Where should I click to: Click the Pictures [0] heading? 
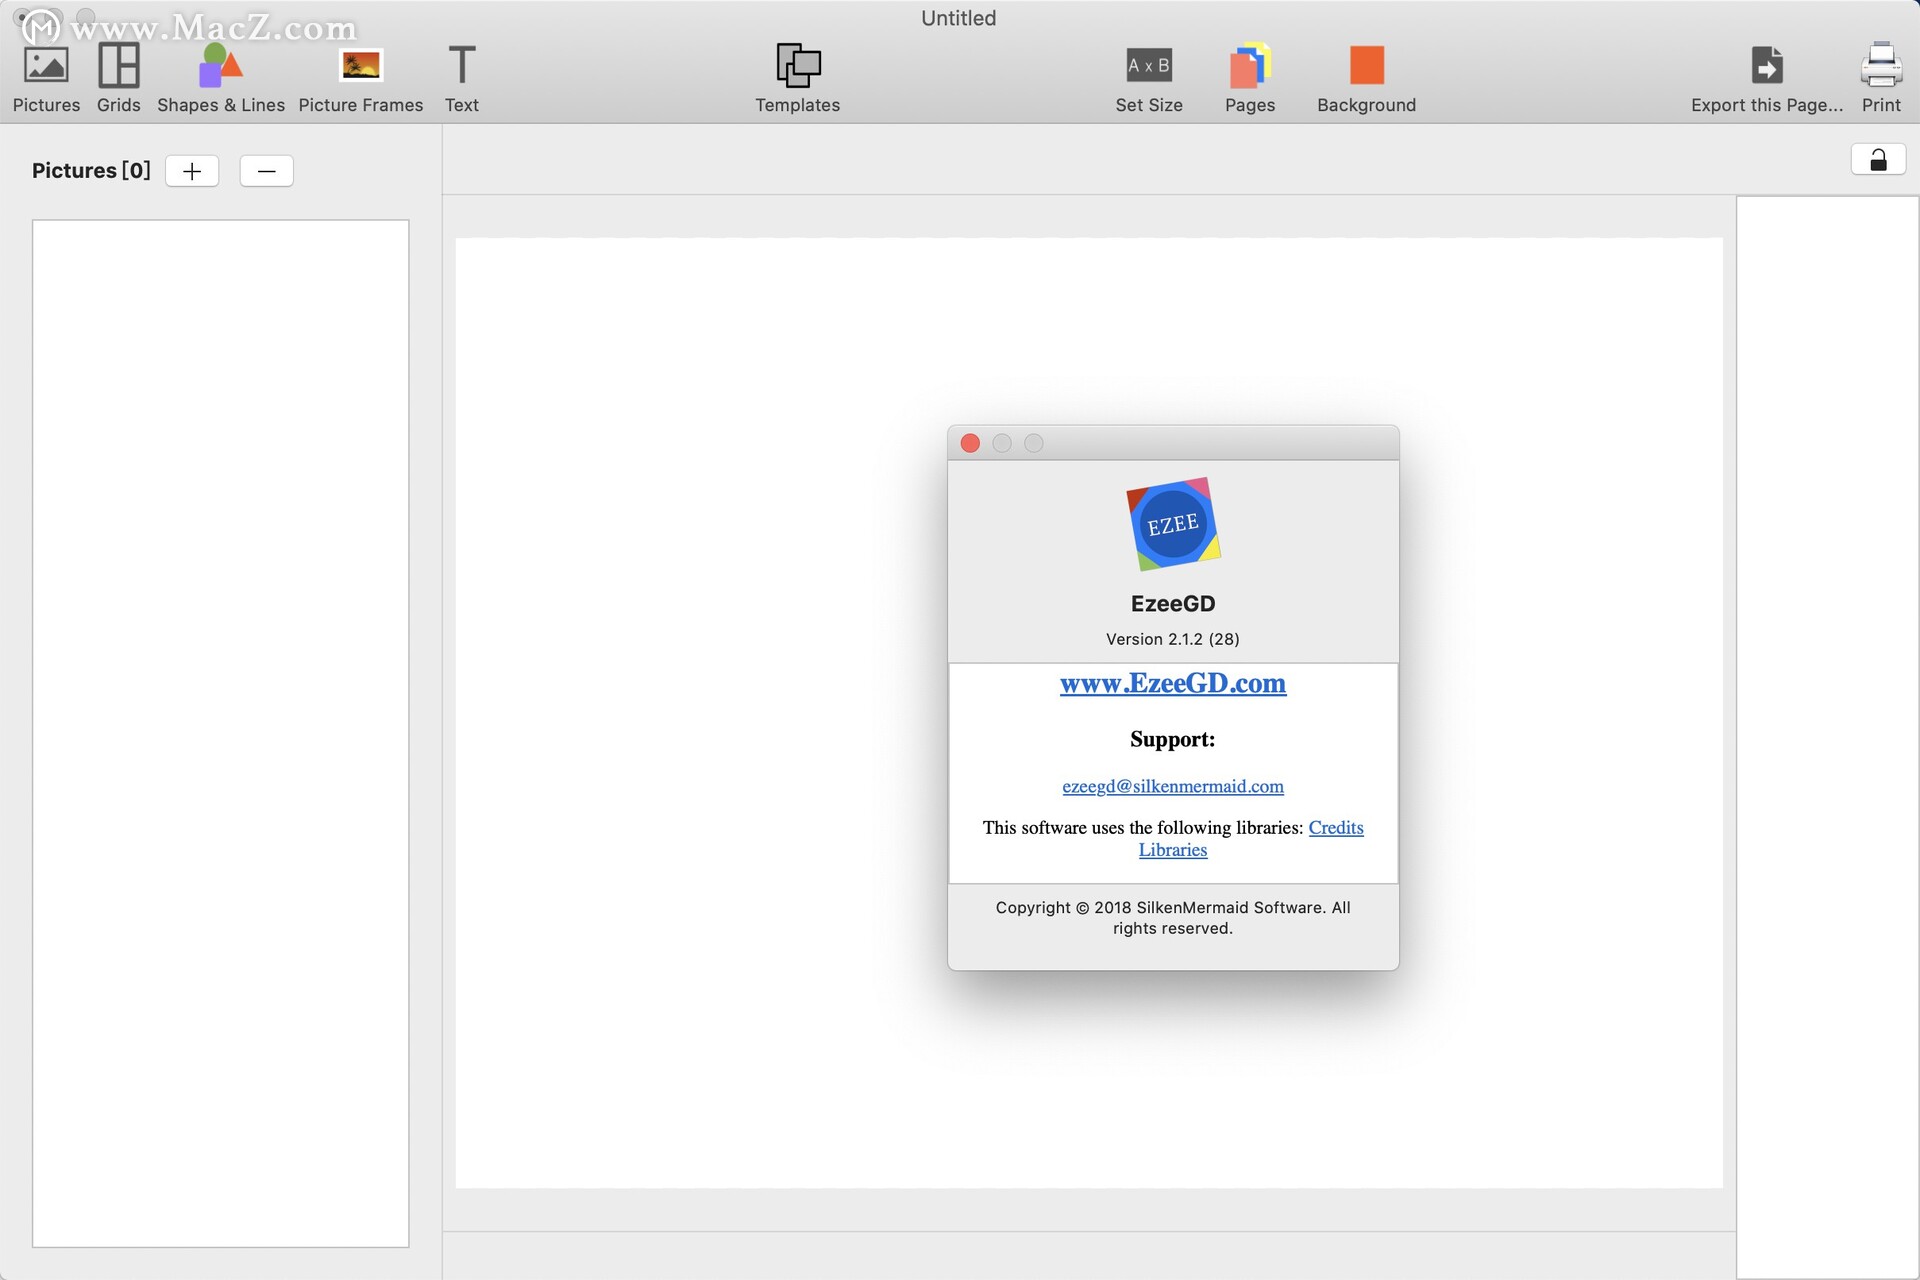91,171
